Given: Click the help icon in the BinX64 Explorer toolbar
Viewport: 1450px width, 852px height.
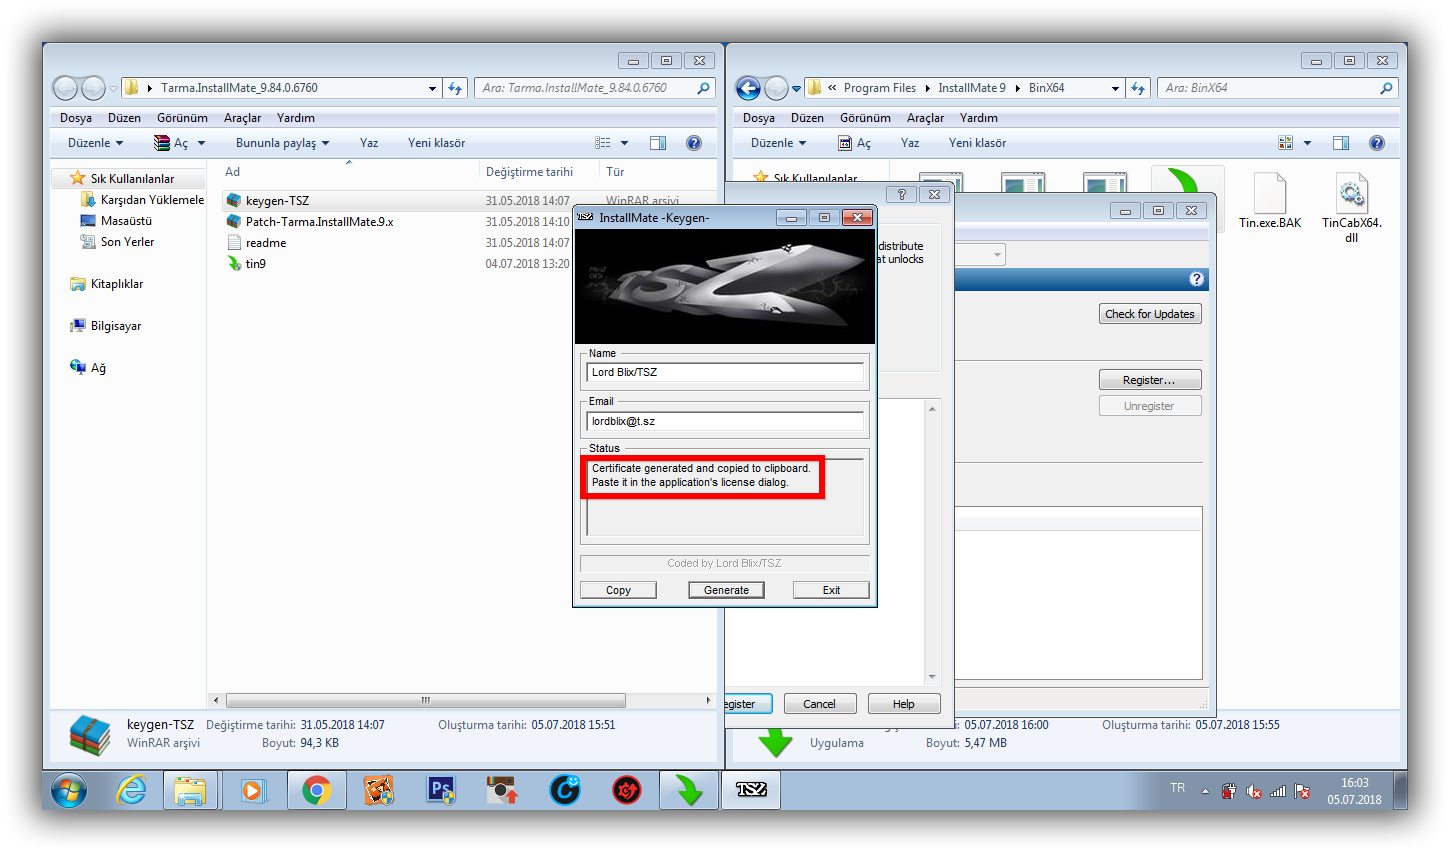Looking at the screenshot, I should pyautogui.click(x=1377, y=143).
